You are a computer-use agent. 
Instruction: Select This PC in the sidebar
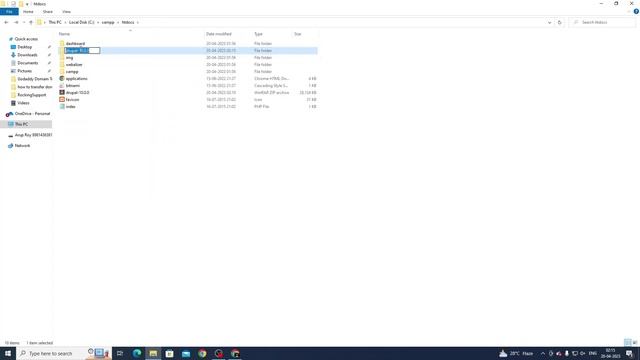point(22,124)
